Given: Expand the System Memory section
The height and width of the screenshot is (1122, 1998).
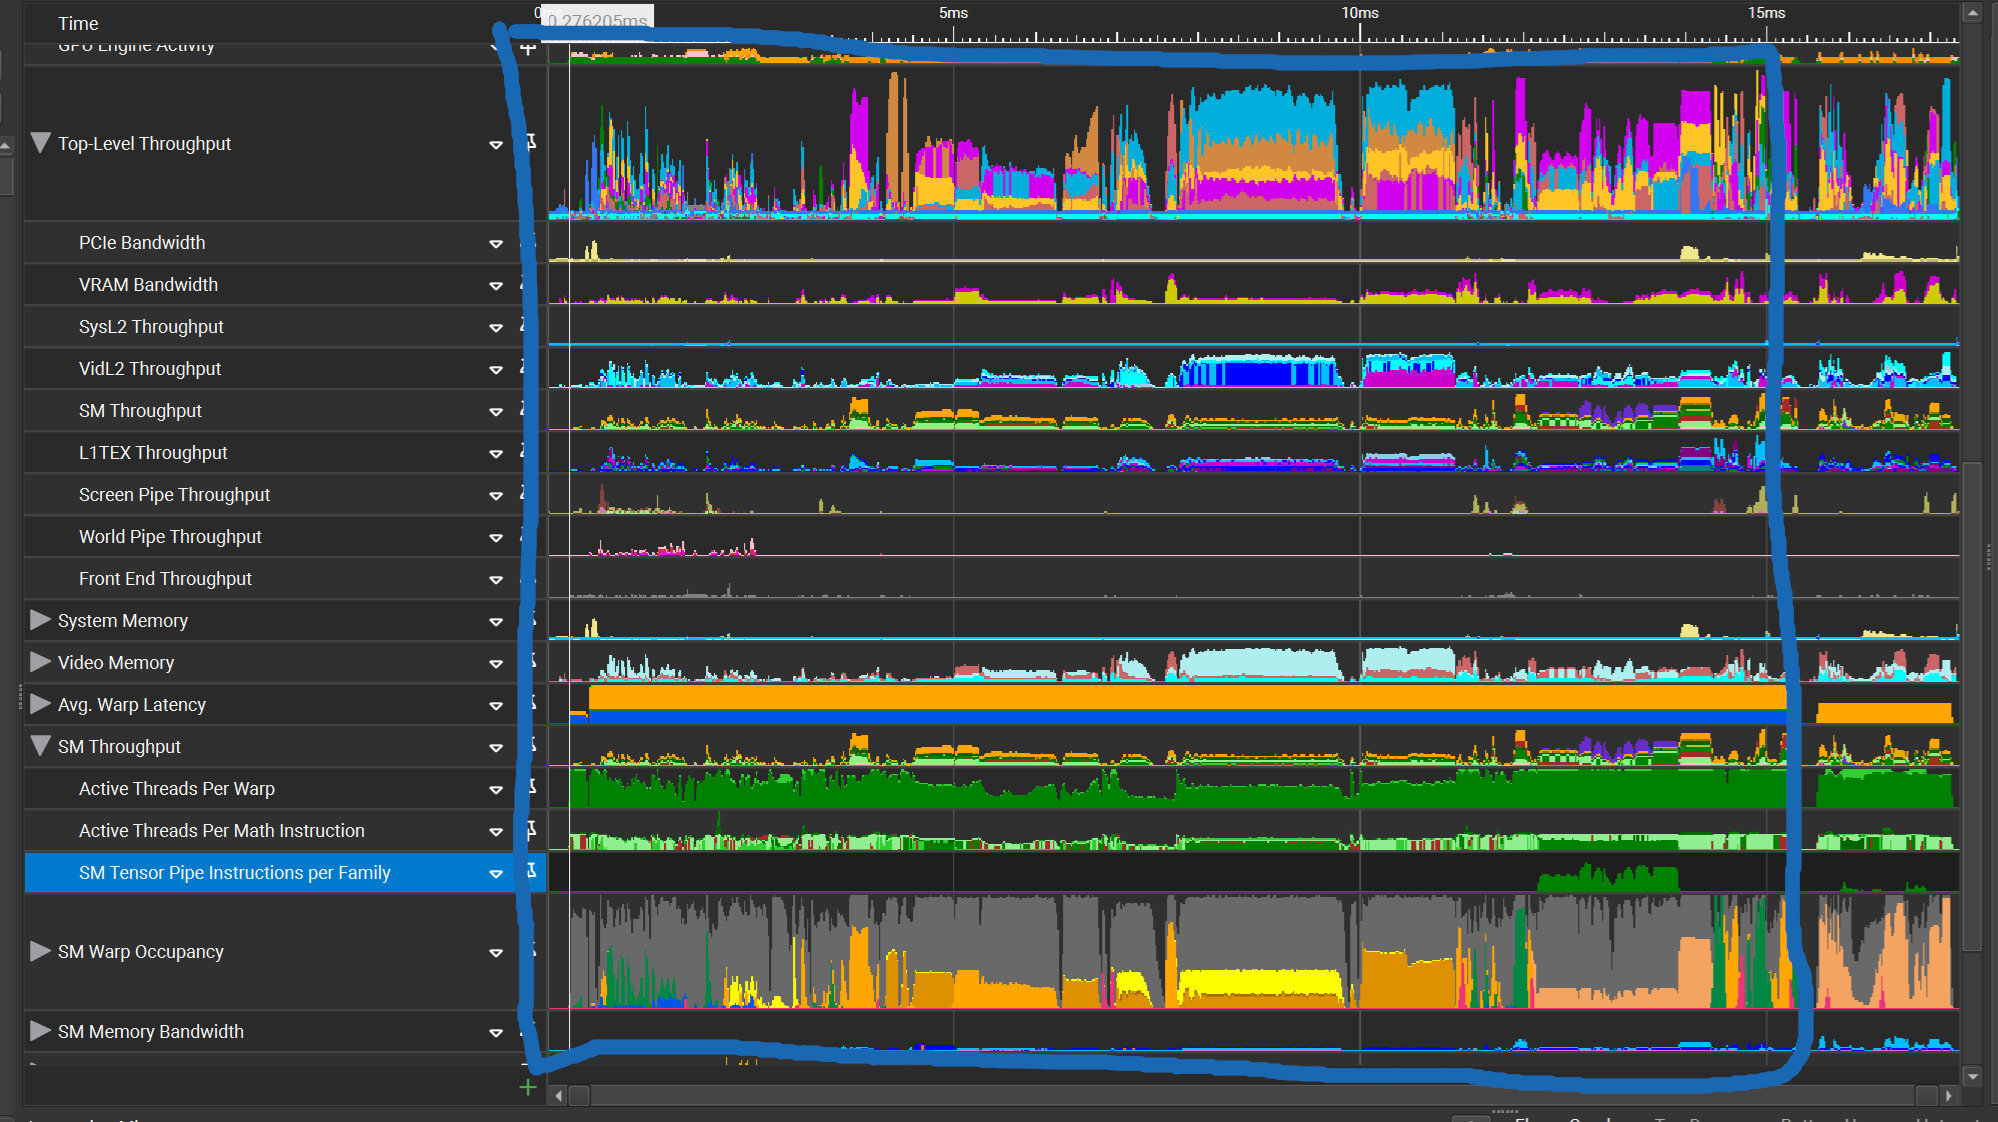Looking at the screenshot, I should pyautogui.click(x=40, y=620).
